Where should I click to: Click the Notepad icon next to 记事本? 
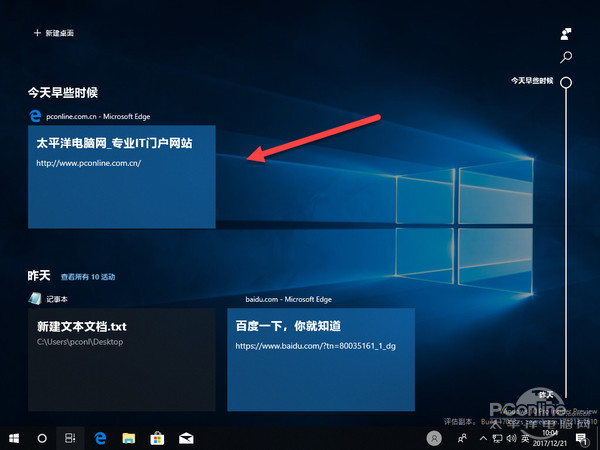(x=35, y=298)
